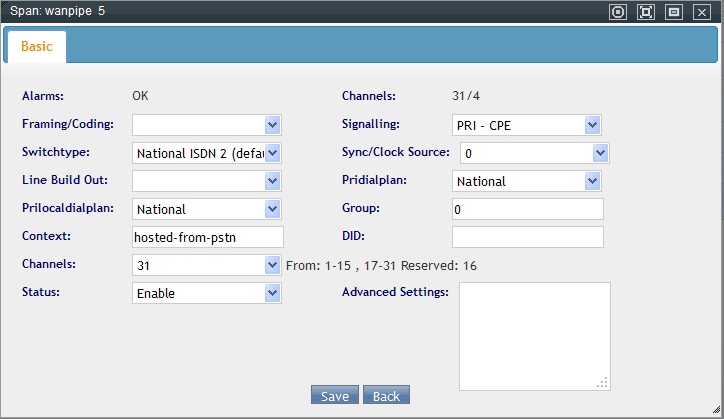Expand the Signalling PRI - CPE dropdown
The height and width of the screenshot is (419, 724).
tap(526, 125)
